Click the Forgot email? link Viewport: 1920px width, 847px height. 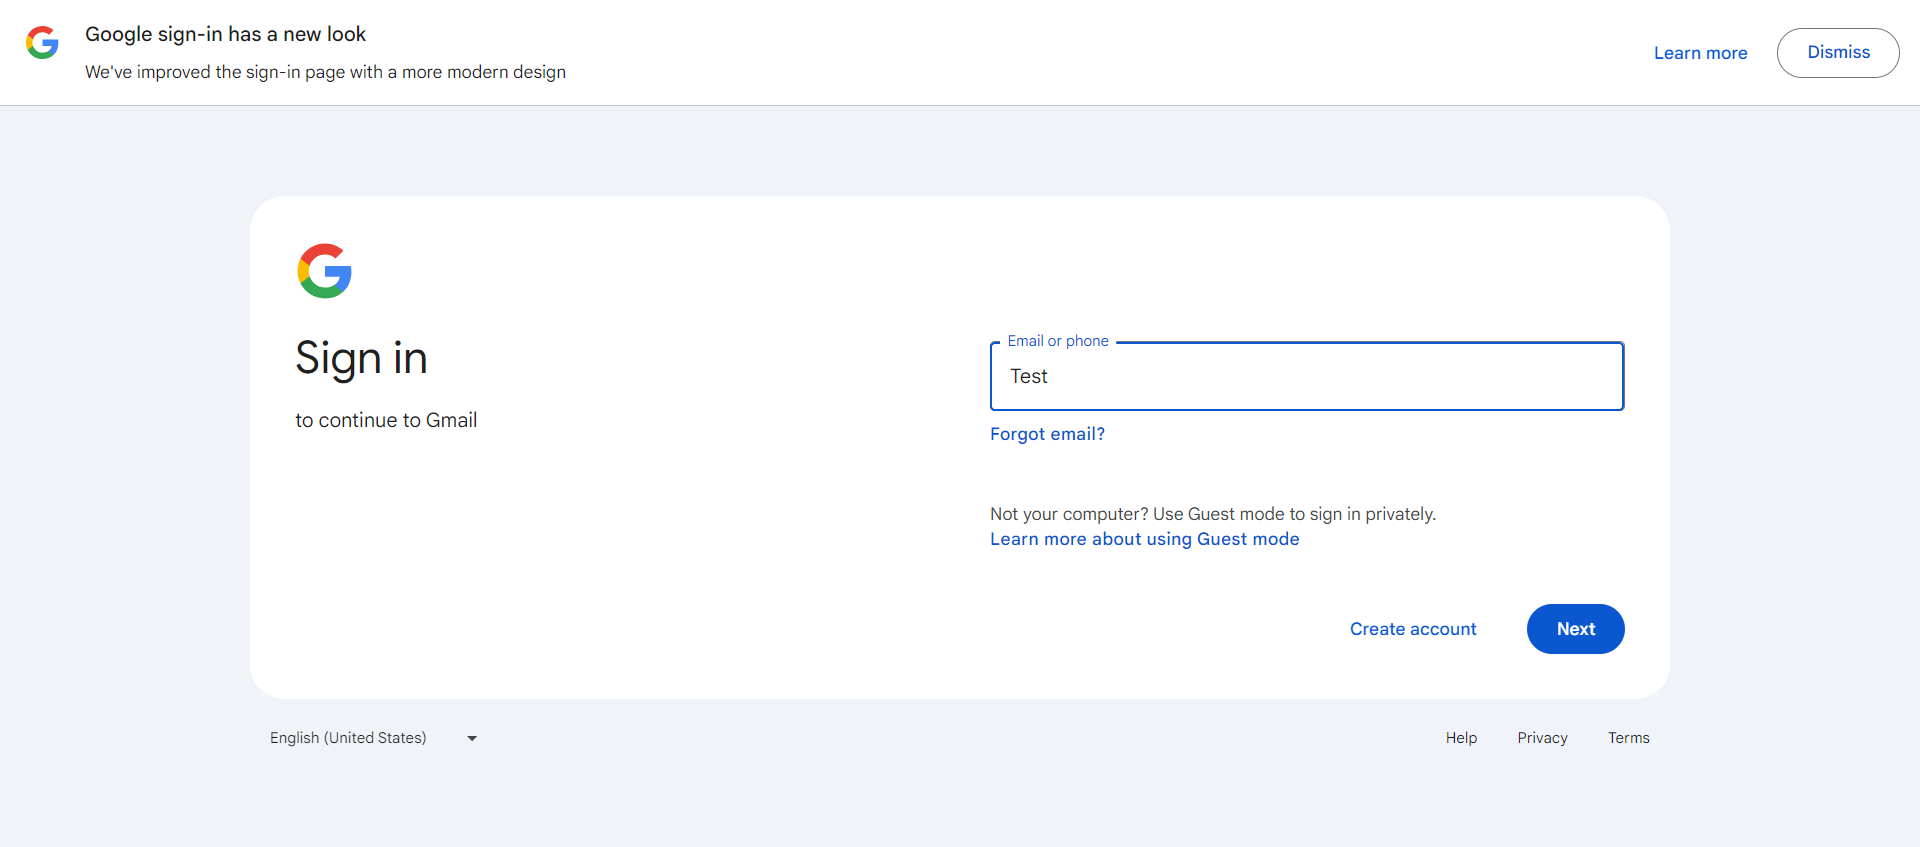point(1047,434)
